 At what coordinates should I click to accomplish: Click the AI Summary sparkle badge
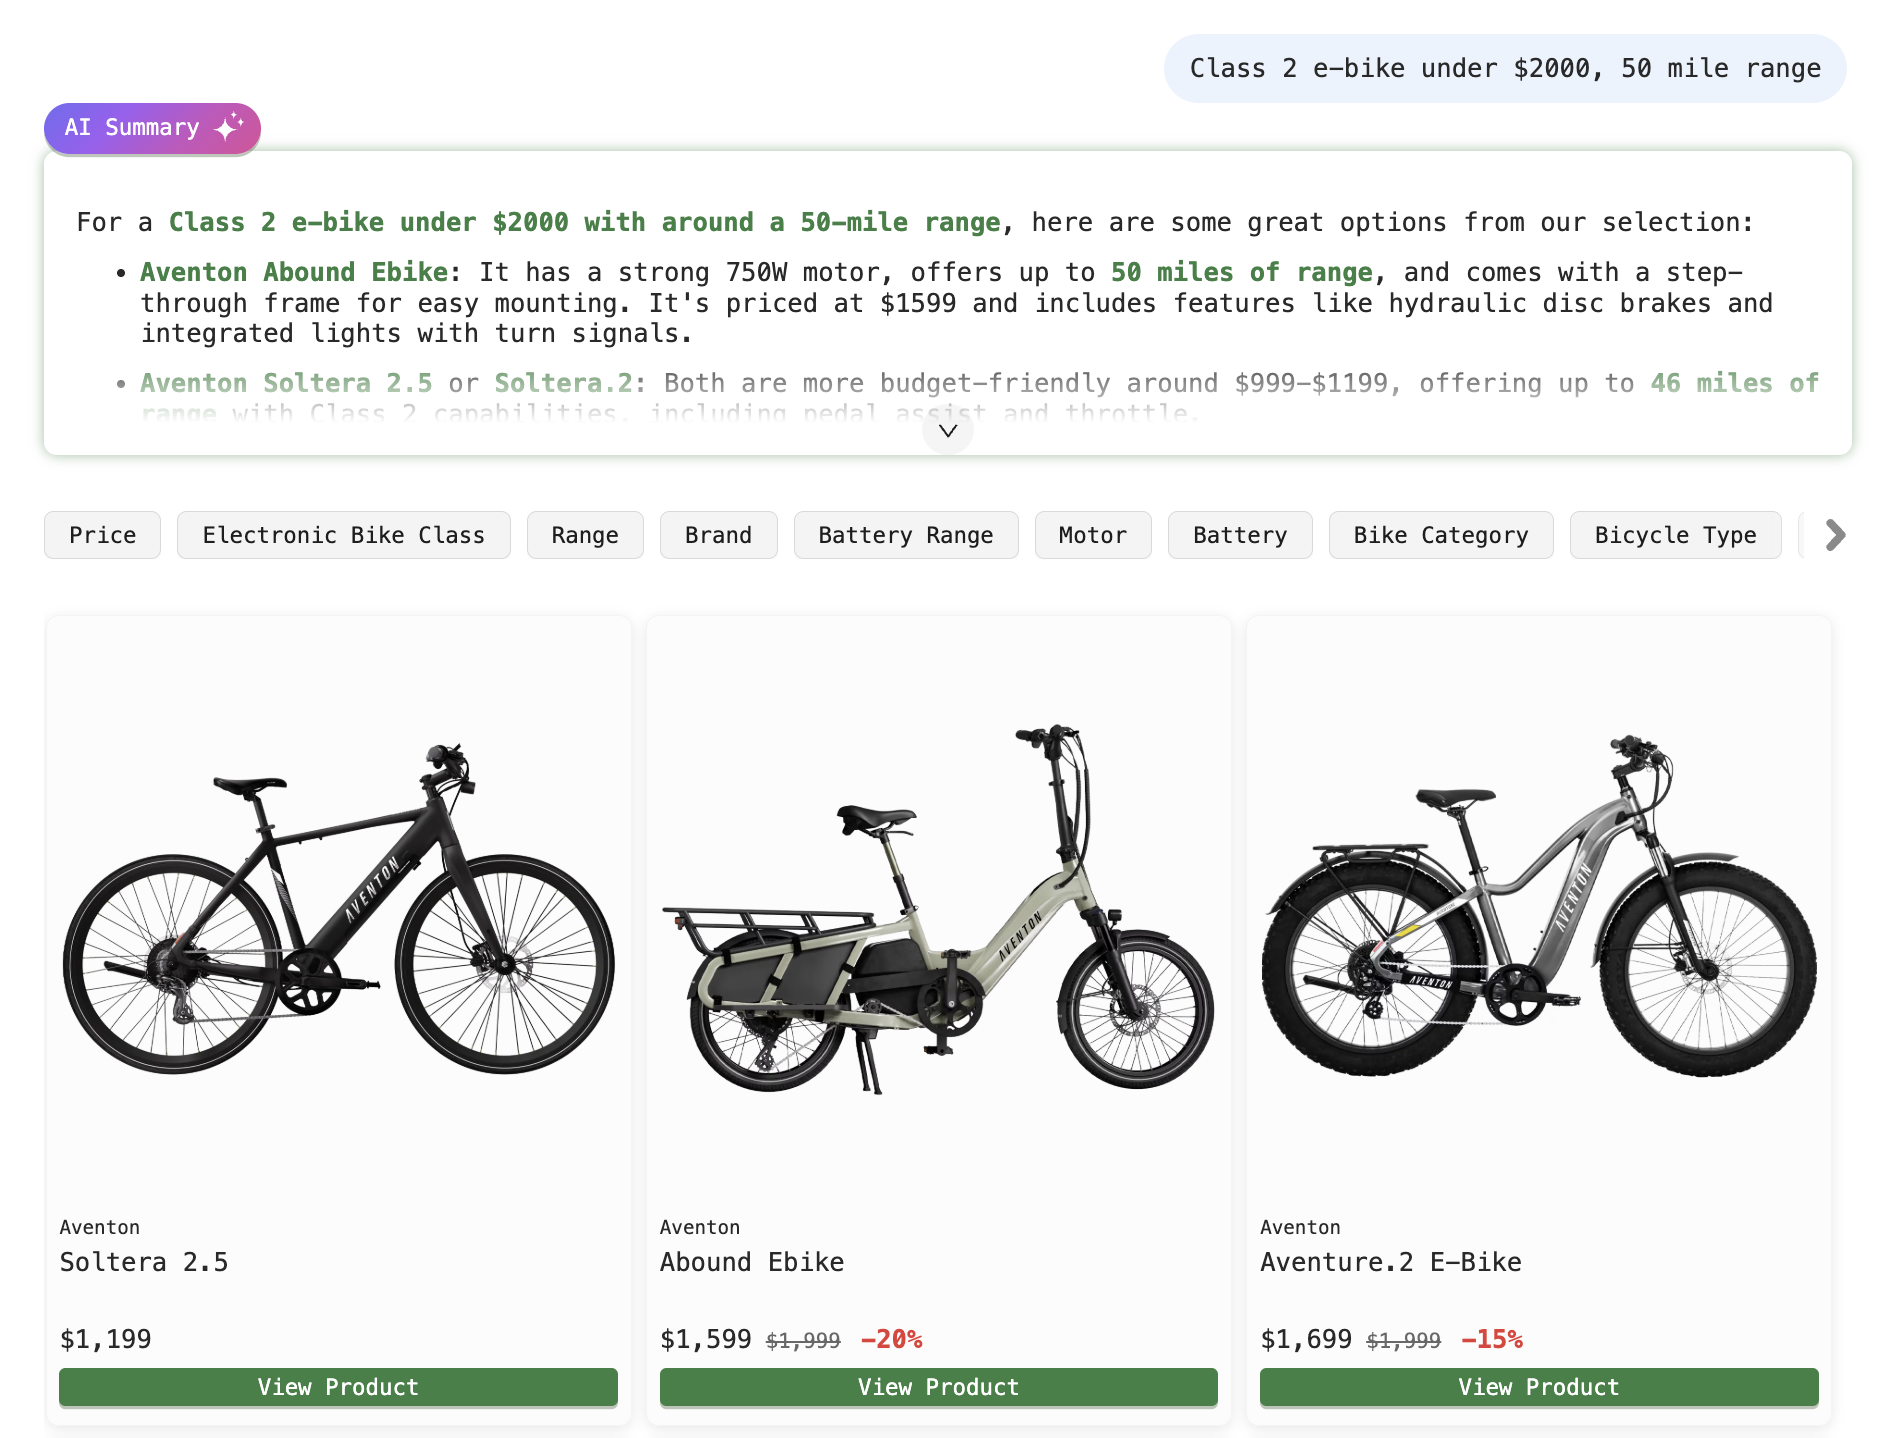point(152,128)
